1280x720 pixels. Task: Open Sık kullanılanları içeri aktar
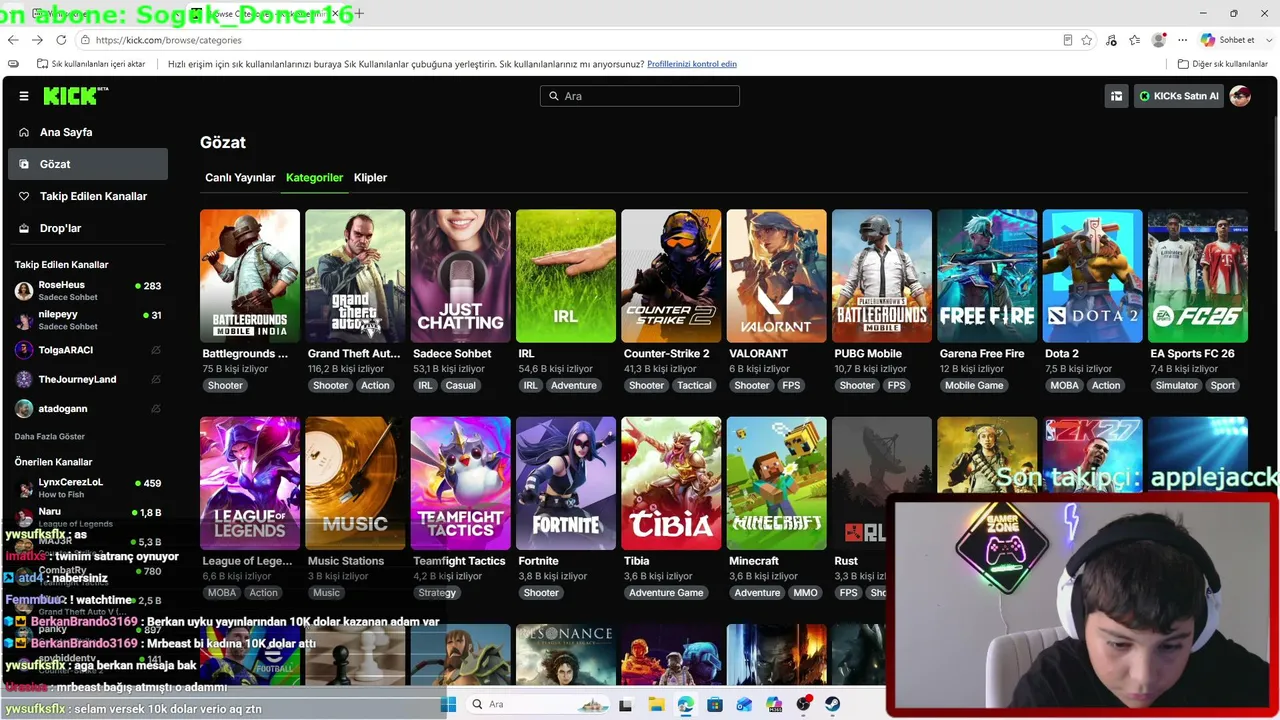pyautogui.click(x=91, y=64)
